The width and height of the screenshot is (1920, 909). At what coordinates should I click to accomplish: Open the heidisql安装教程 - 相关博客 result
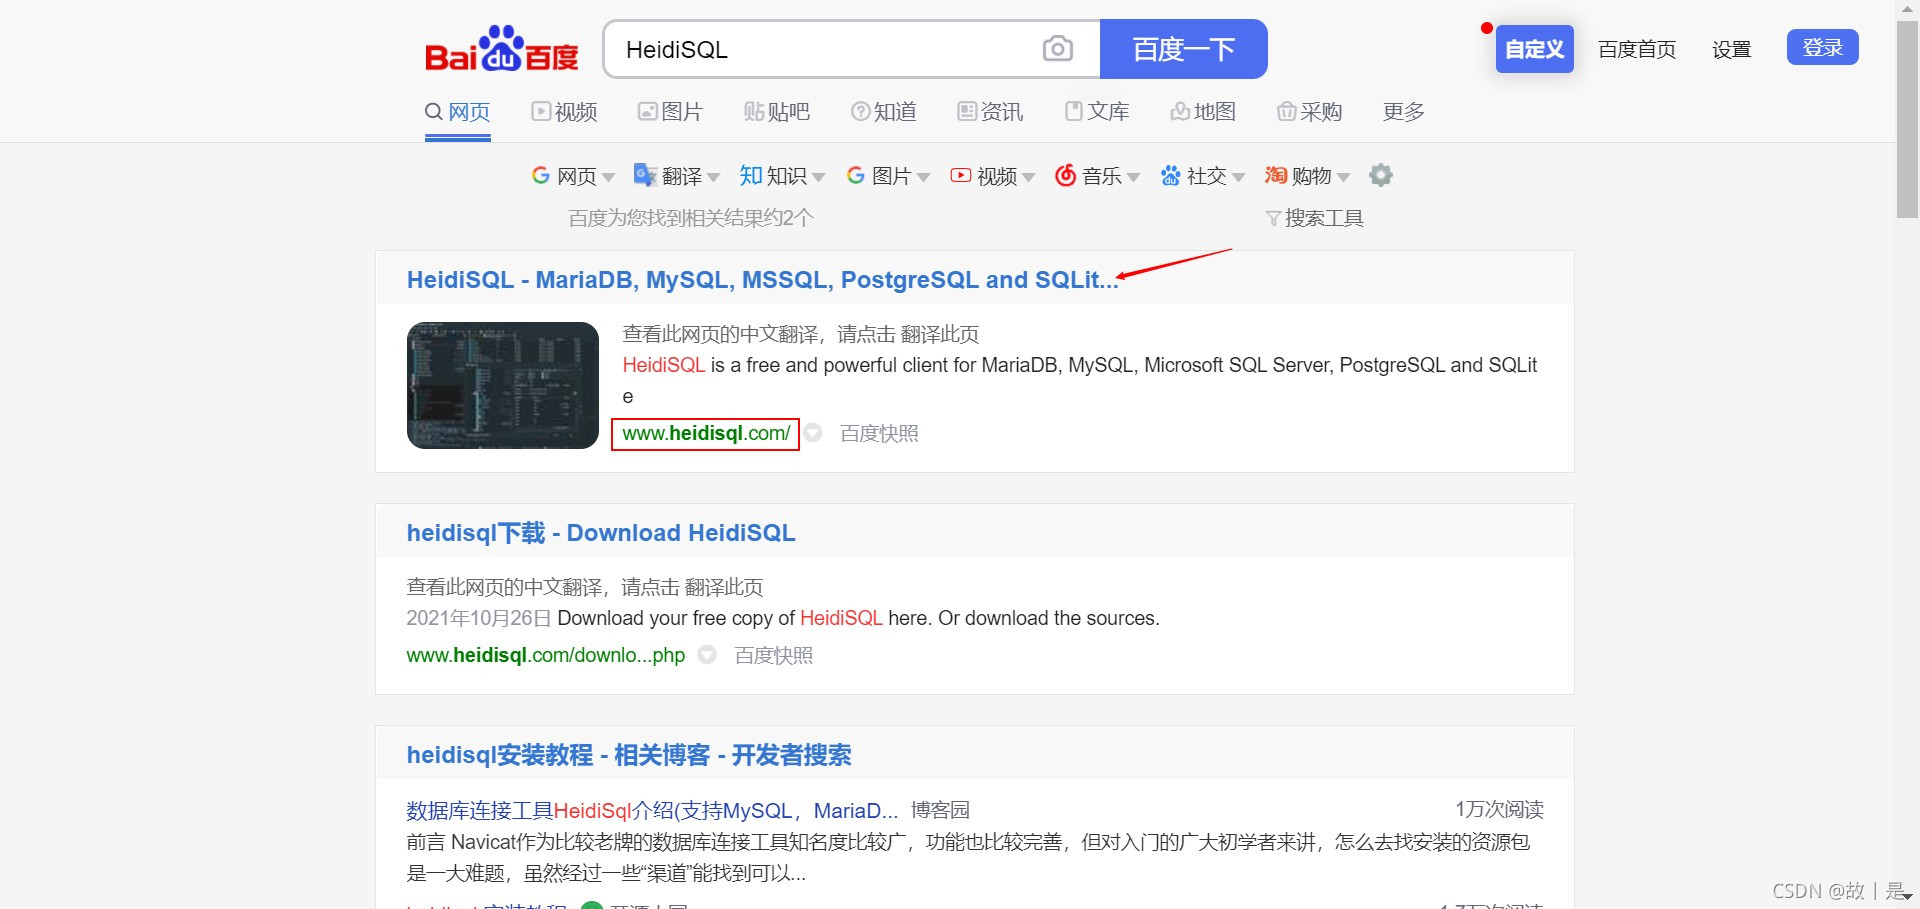pyautogui.click(x=629, y=755)
